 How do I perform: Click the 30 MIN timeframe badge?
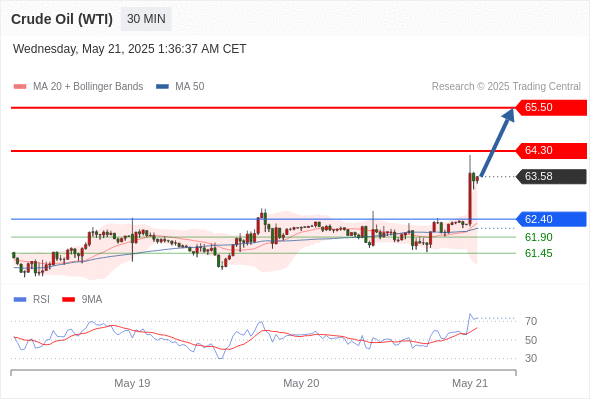pos(146,19)
